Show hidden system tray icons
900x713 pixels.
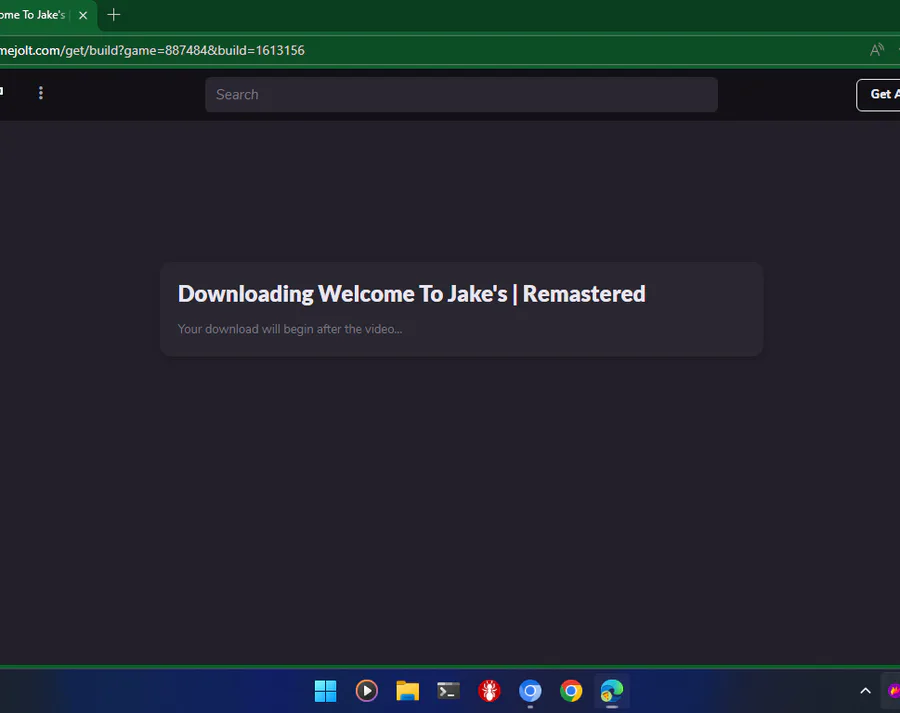pyautogui.click(x=866, y=691)
